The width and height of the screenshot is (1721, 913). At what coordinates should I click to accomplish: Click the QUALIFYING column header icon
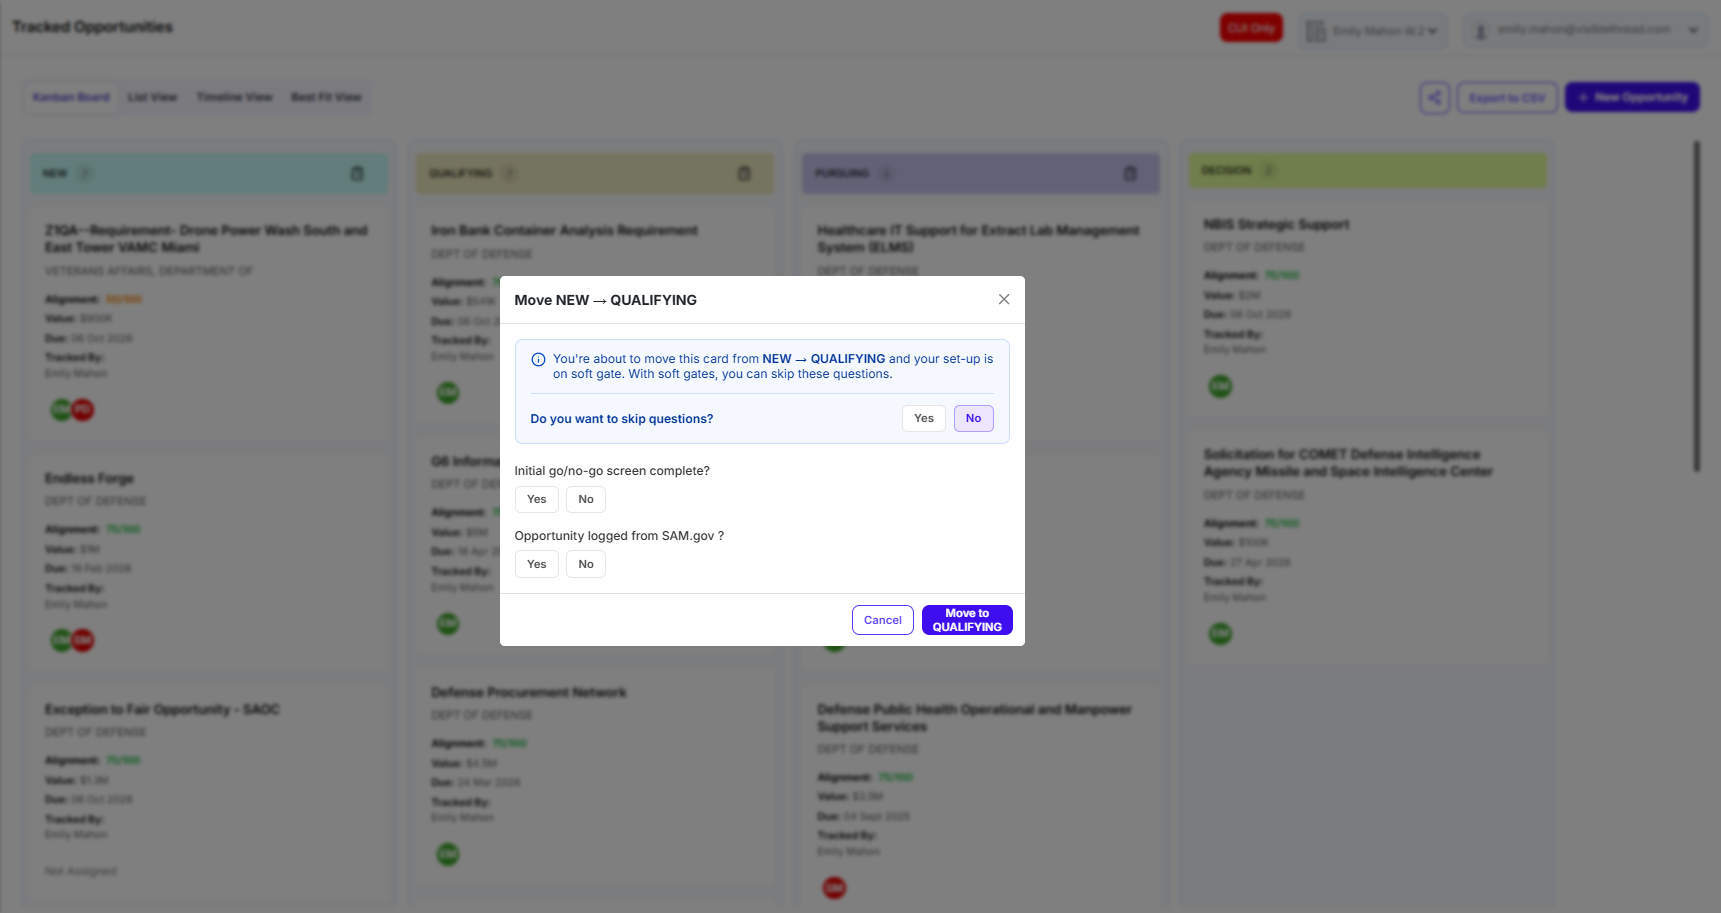tap(744, 173)
